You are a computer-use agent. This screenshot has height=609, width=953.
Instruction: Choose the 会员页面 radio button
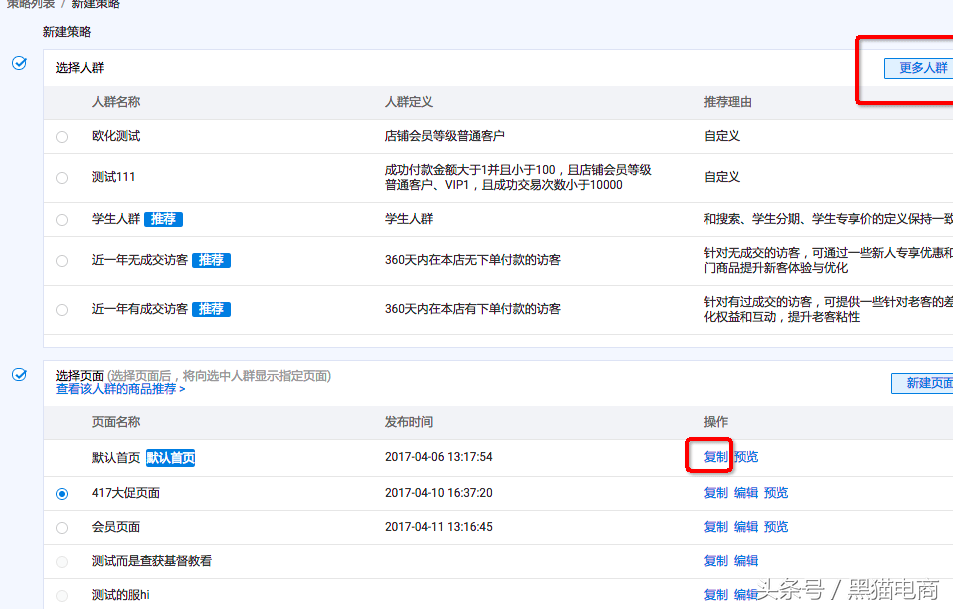[62, 528]
